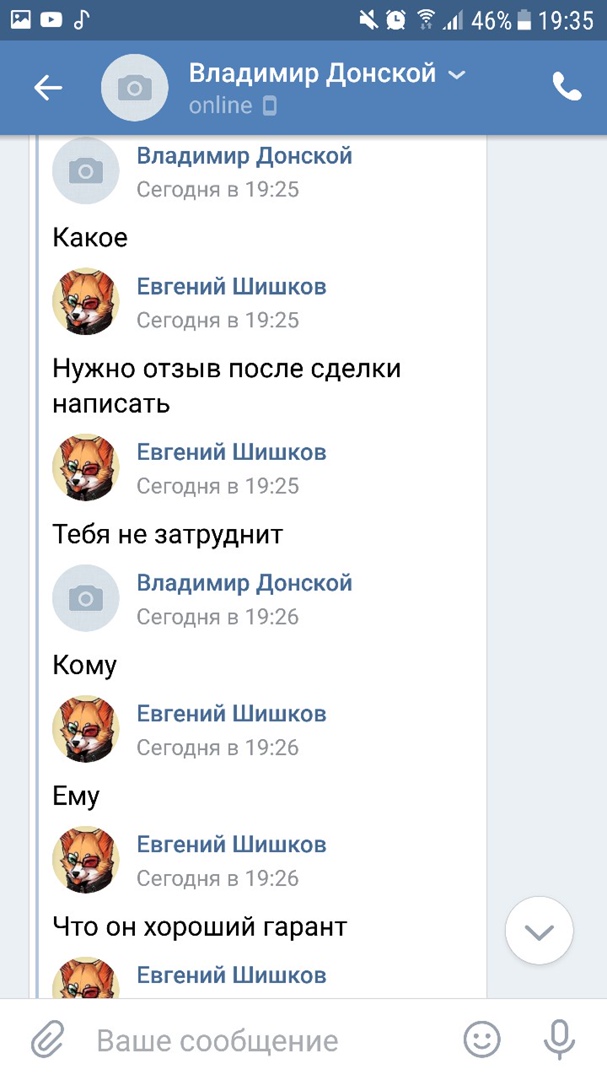Screen dimensions: 607x1080
Task: Open Евгений Шишков name above 'Нужно отзыв'
Action: point(231,287)
